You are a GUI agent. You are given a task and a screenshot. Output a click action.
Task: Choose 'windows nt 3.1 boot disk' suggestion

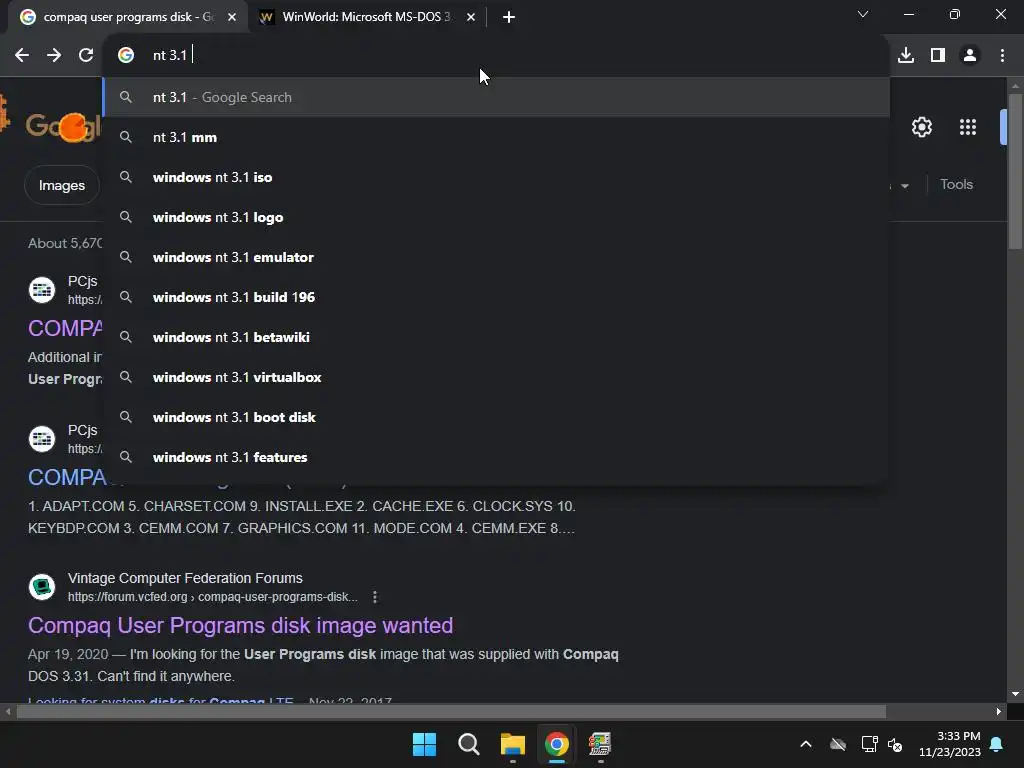pyautogui.click(x=496, y=417)
